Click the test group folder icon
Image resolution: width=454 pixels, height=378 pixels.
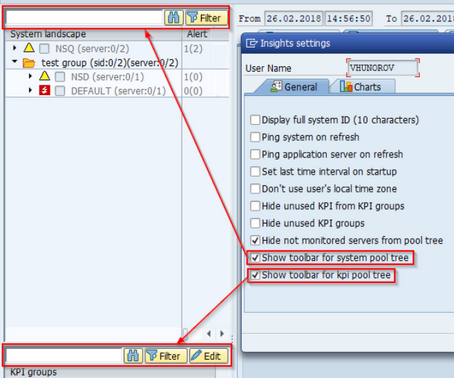tap(29, 63)
